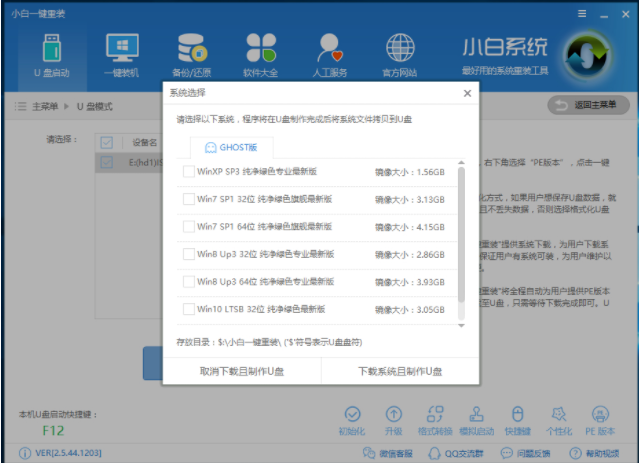
Task: Click the 人工服务 support icon
Action: coord(329,51)
